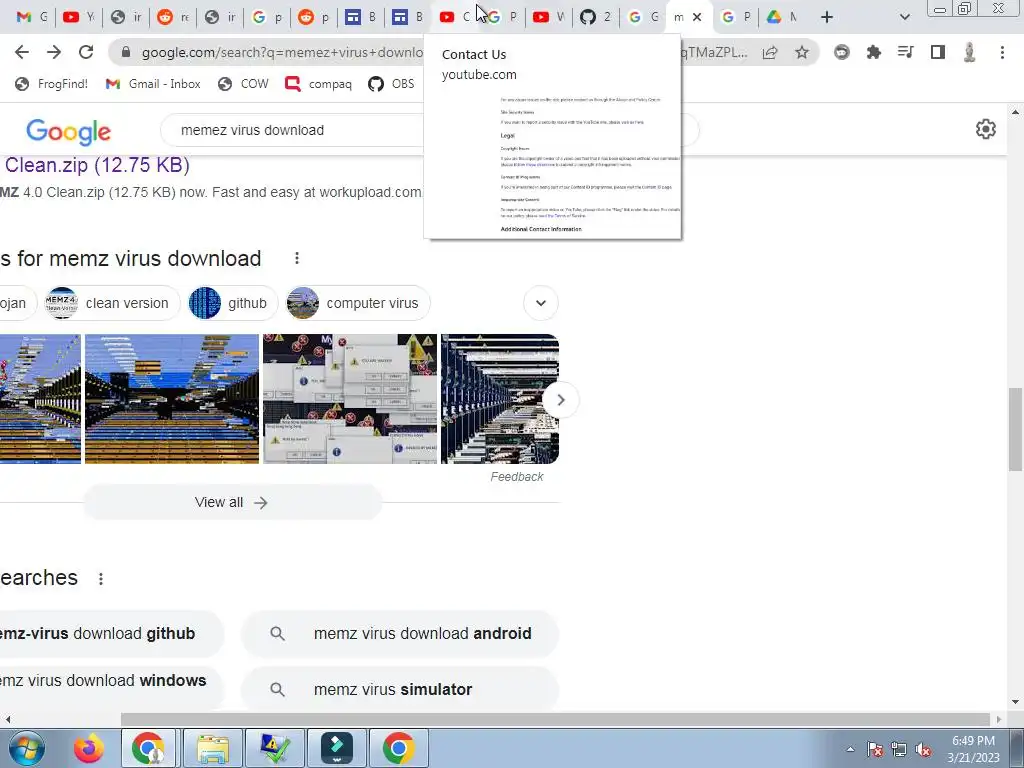Close the active memez search tab

[x=697, y=18]
